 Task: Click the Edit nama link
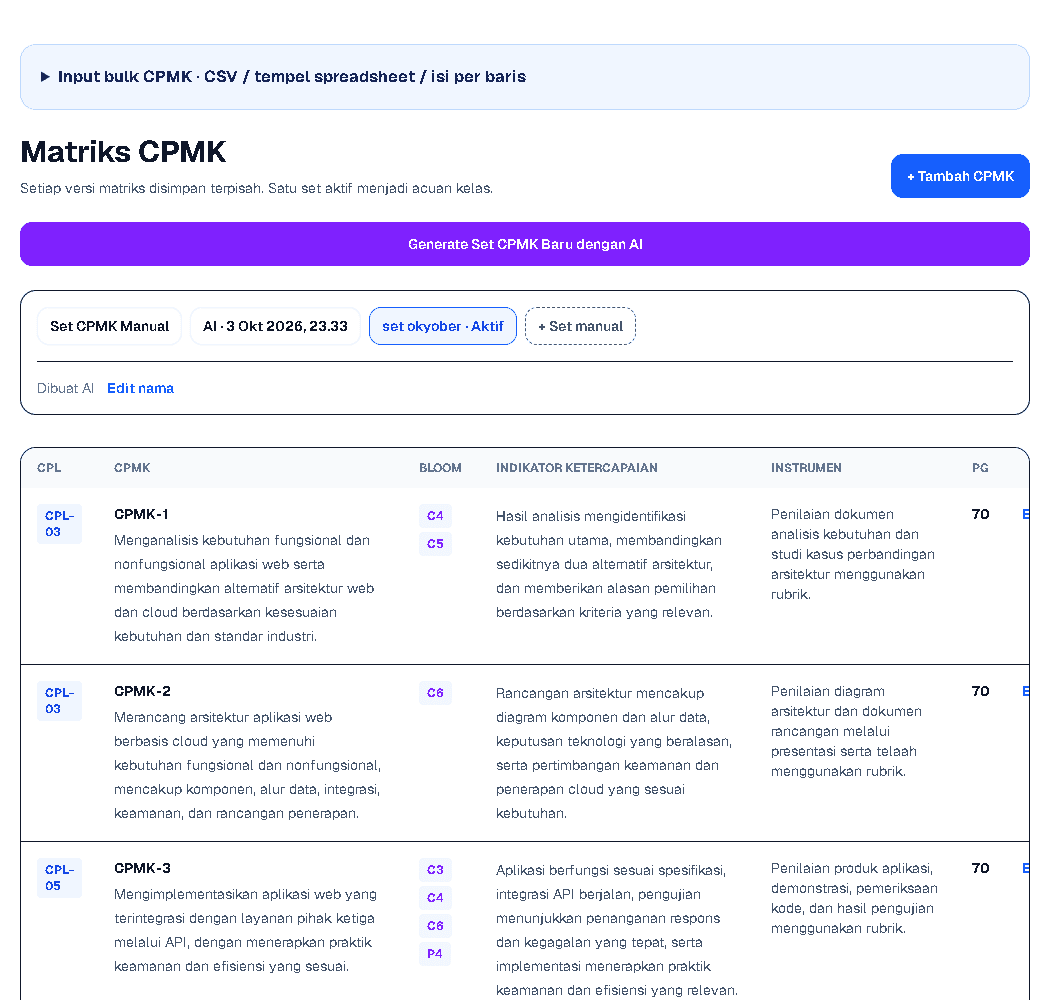click(x=140, y=388)
